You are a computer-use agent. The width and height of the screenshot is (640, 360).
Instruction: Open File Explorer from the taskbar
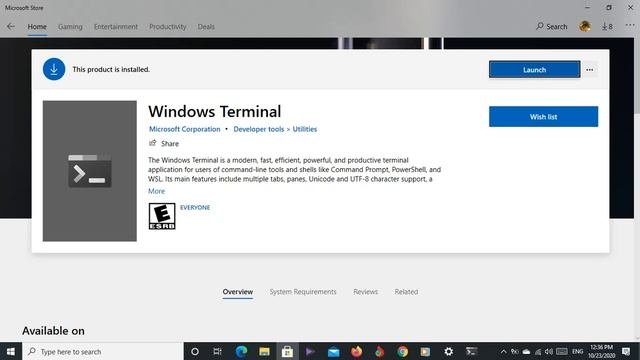coord(264,351)
